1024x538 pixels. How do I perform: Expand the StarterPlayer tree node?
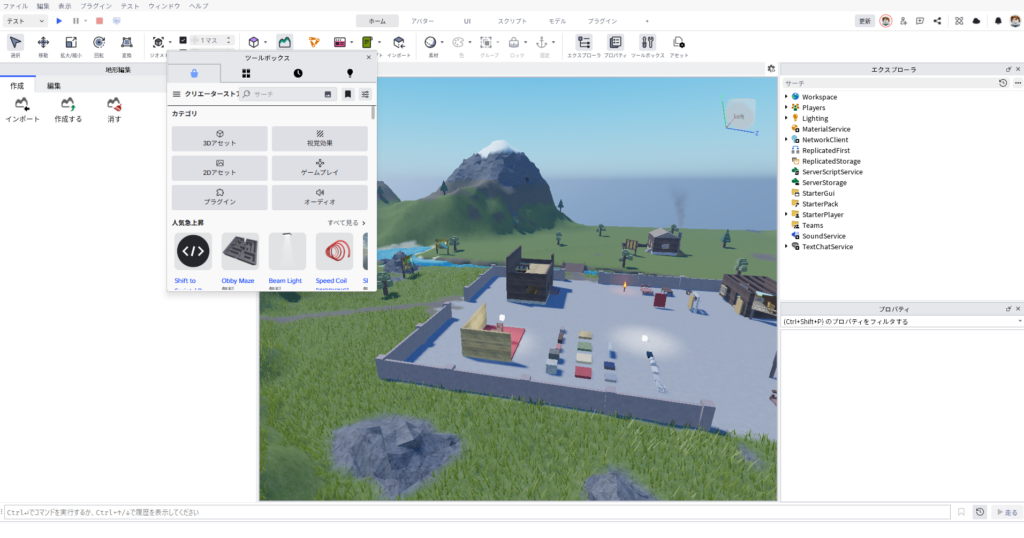pyautogui.click(x=786, y=215)
